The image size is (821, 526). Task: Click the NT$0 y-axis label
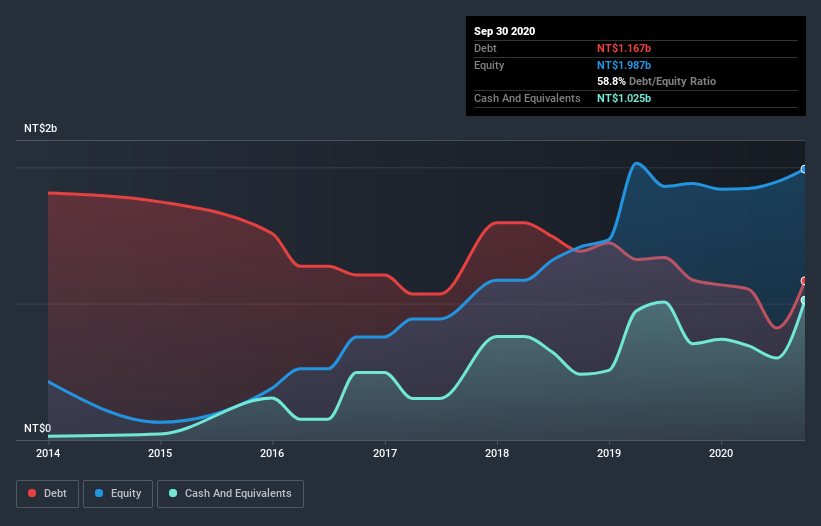click(38, 428)
